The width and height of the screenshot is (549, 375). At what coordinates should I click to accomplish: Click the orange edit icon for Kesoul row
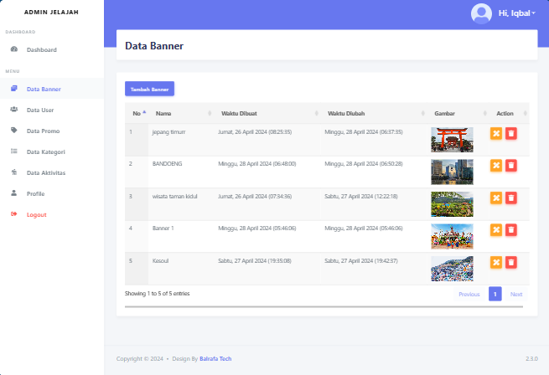[x=496, y=262]
